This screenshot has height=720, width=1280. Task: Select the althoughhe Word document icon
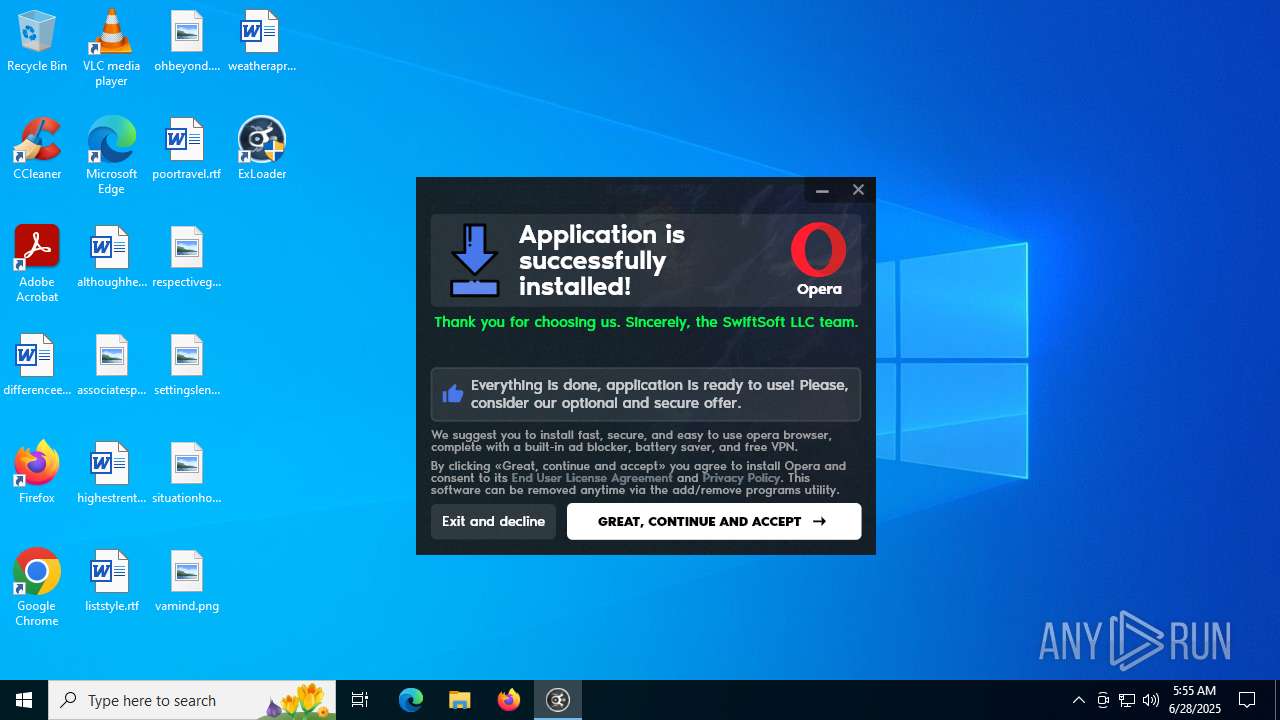point(111,257)
